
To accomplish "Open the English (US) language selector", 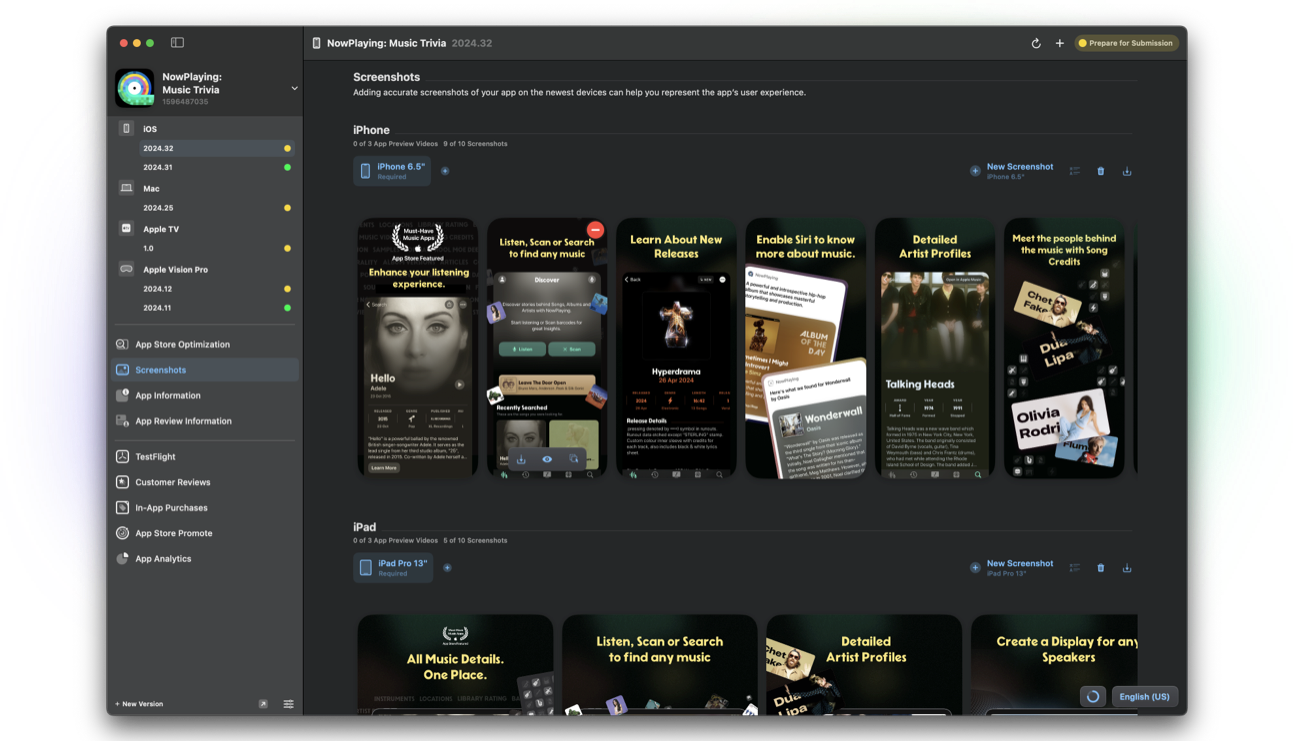I will tap(1145, 697).
